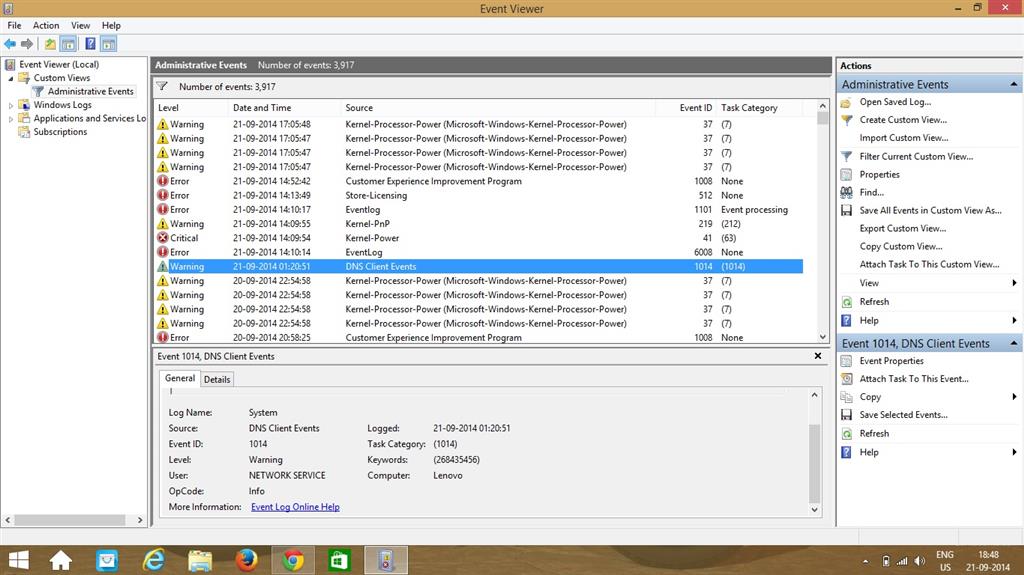1024x575 pixels.
Task: Expand Applications and Services Logs node
Action: 10,119
